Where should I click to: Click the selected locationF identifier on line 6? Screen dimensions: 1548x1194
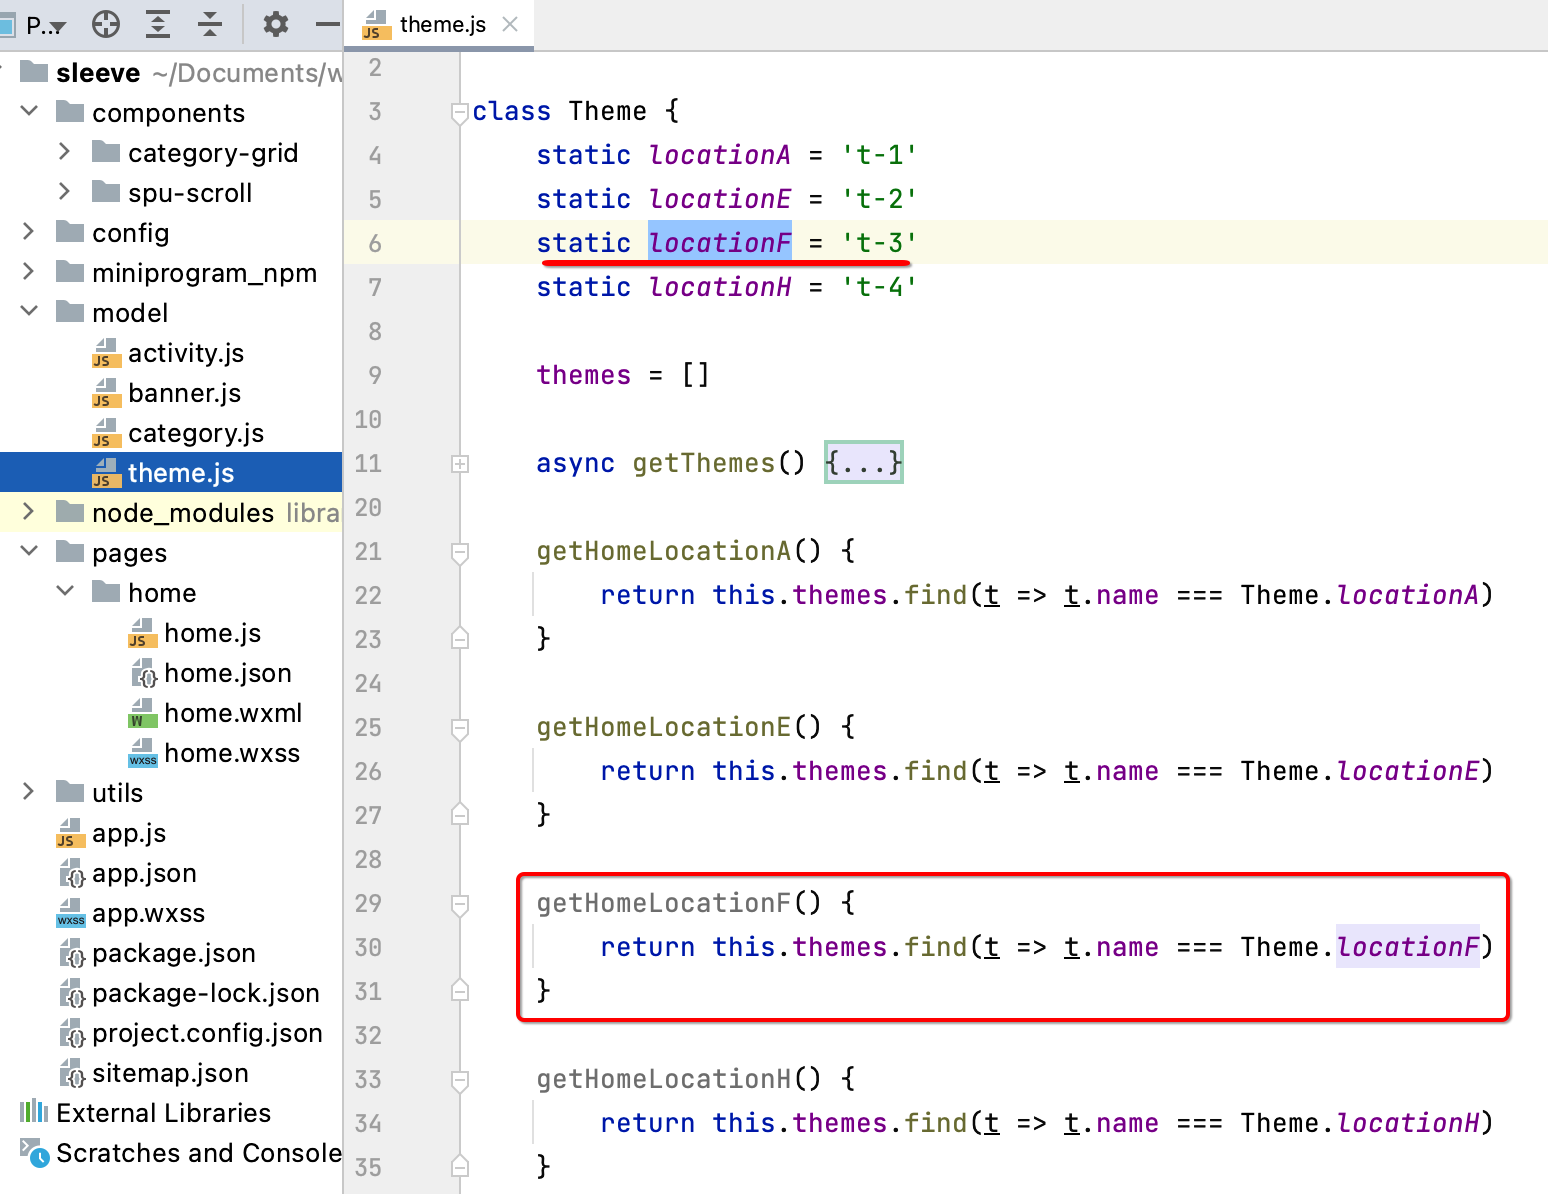tap(720, 242)
